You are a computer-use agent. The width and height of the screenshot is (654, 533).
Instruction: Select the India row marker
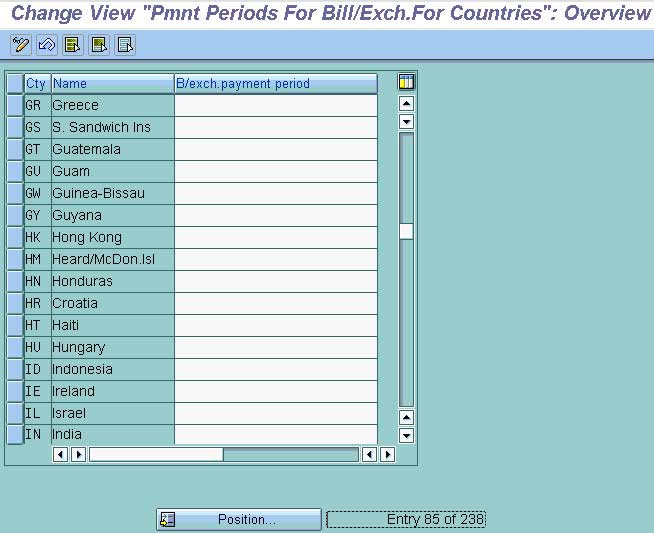[x=15, y=435]
